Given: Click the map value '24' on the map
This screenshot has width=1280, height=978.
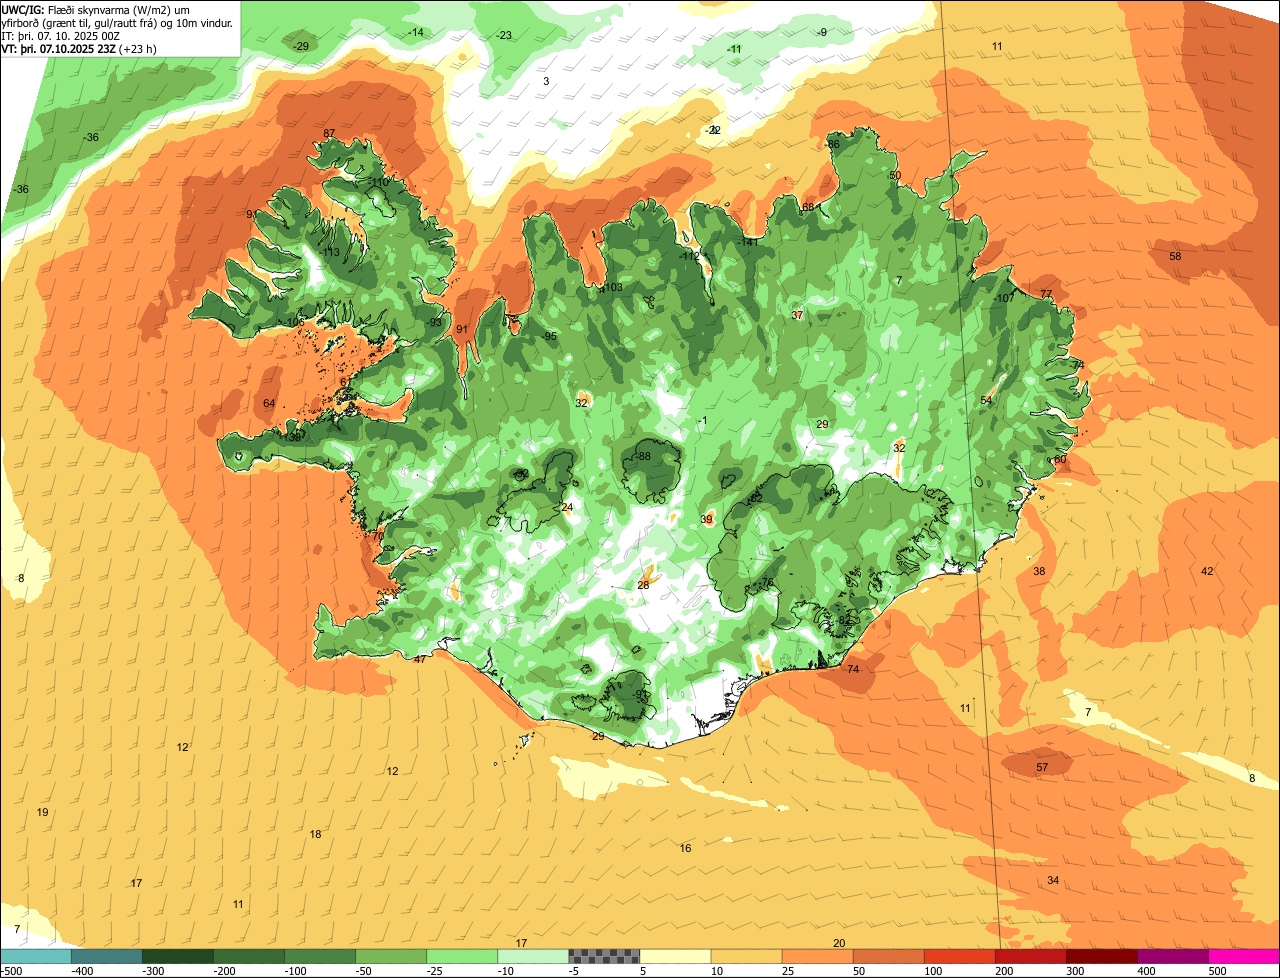Looking at the screenshot, I should (567, 508).
